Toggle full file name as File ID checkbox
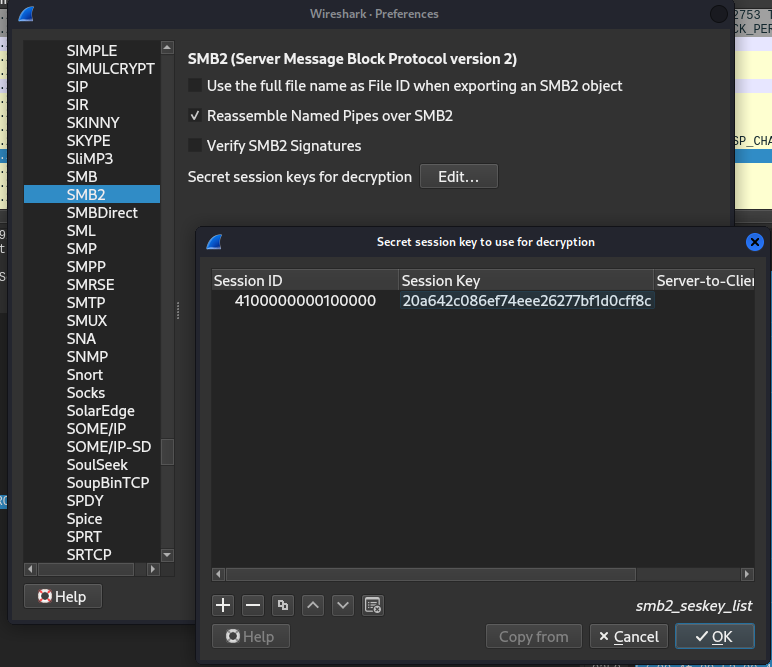The width and height of the screenshot is (772, 667). click(x=195, y=86)
